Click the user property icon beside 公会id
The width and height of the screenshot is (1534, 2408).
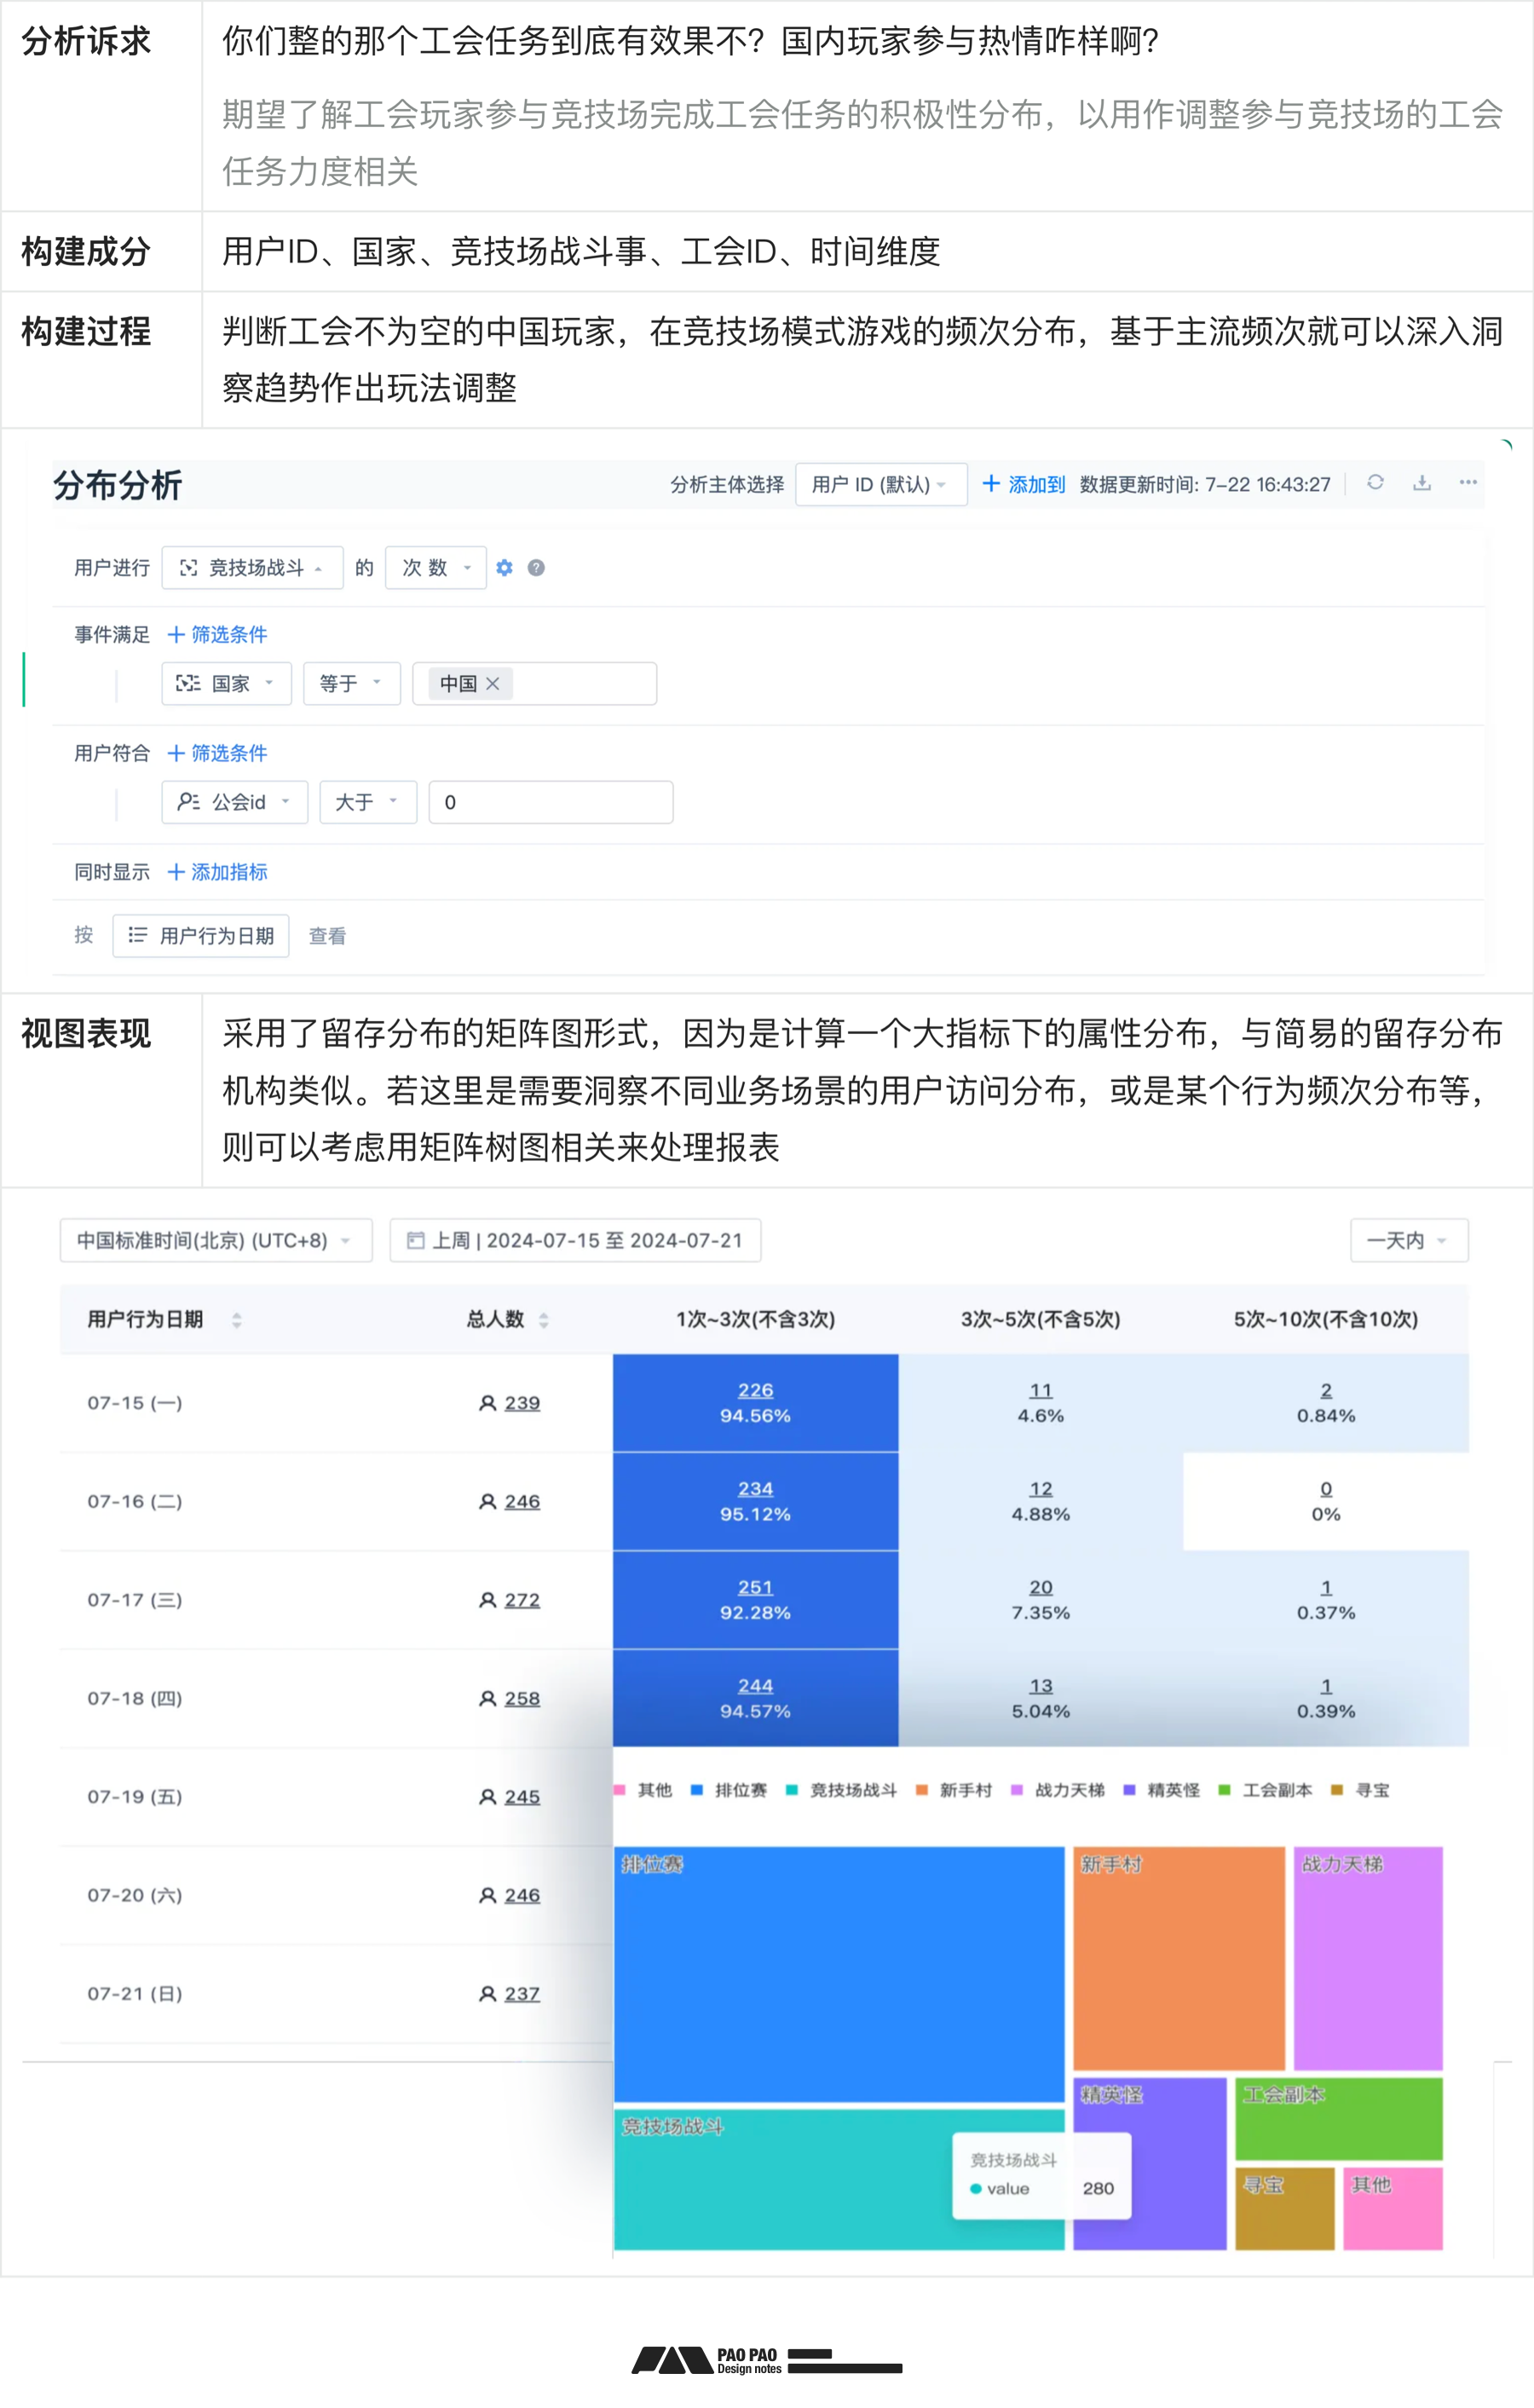[x=189, y=802]
